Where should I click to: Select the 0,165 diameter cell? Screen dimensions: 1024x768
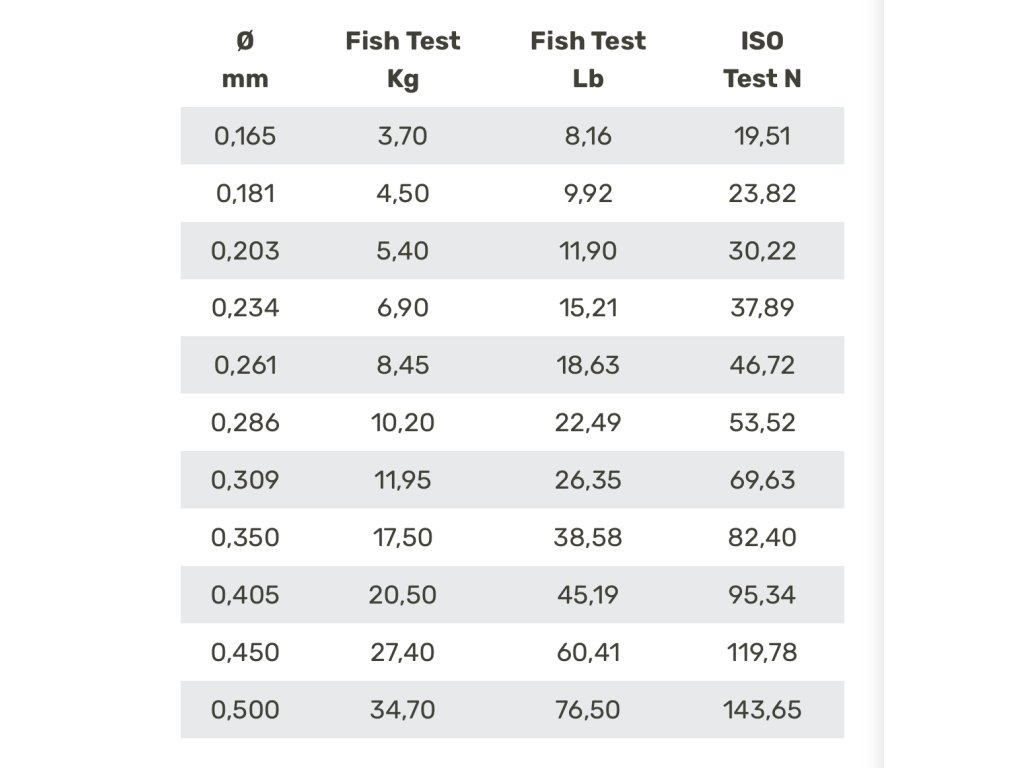coord(245,136)
